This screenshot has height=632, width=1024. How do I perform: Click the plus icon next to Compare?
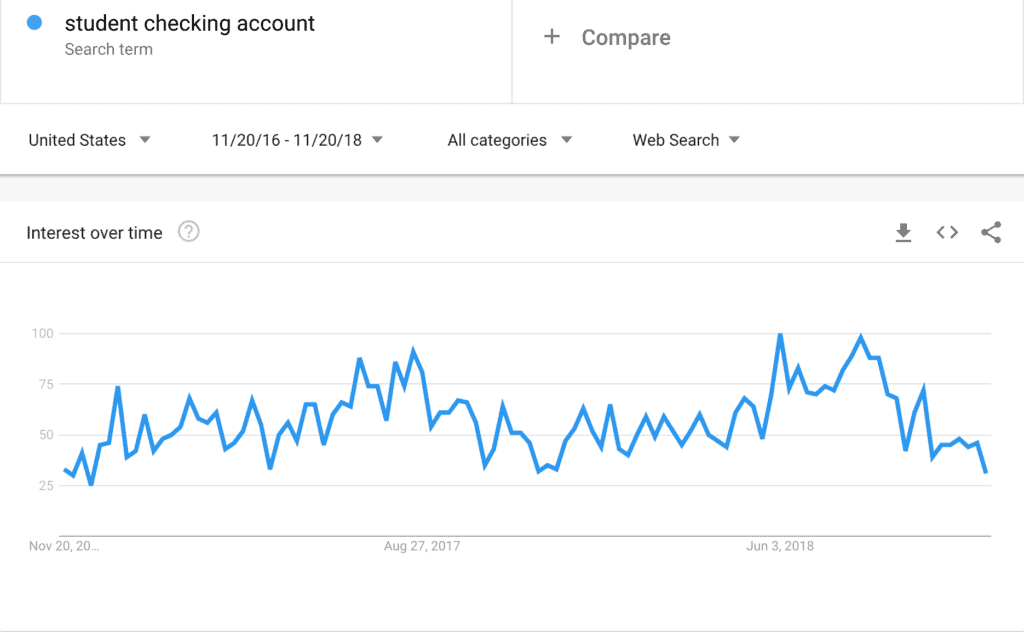pos(552,37)
